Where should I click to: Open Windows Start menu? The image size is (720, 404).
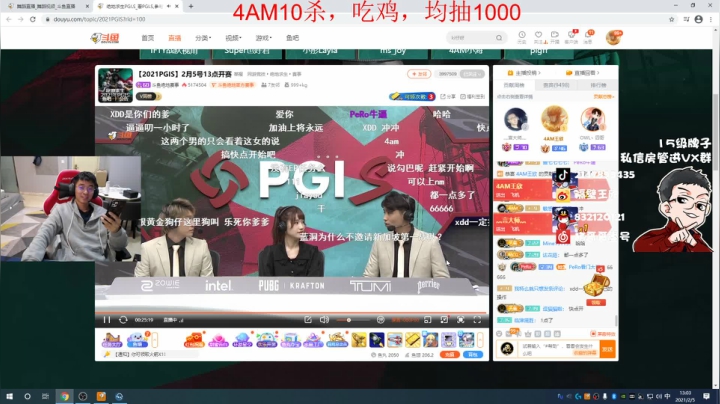tap(9, 396)
